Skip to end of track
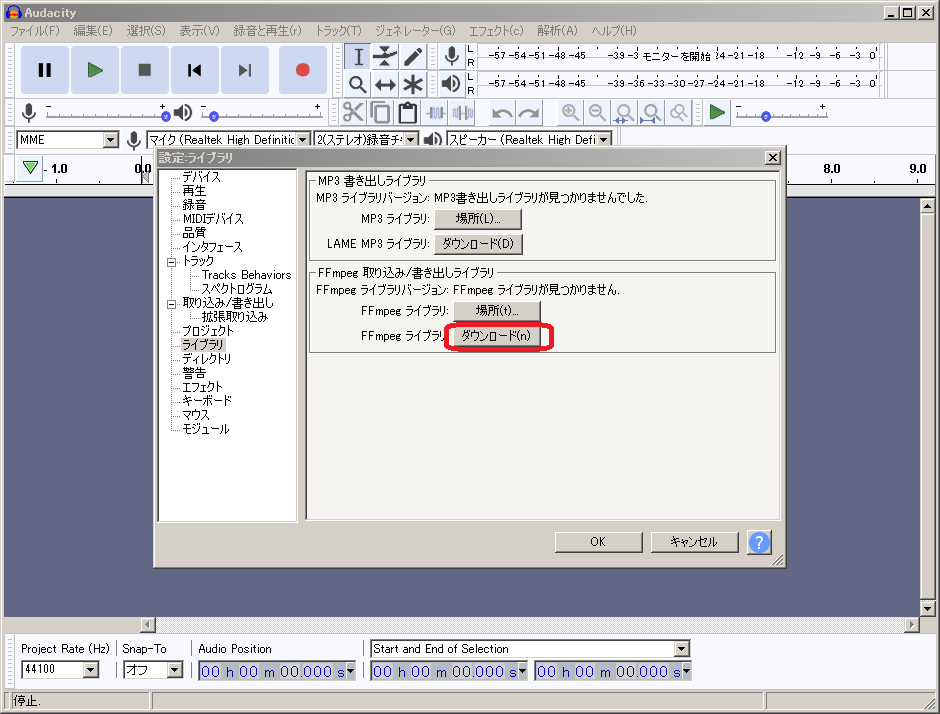The width and height of the screenshot is (940, 714). pos(245,70)
